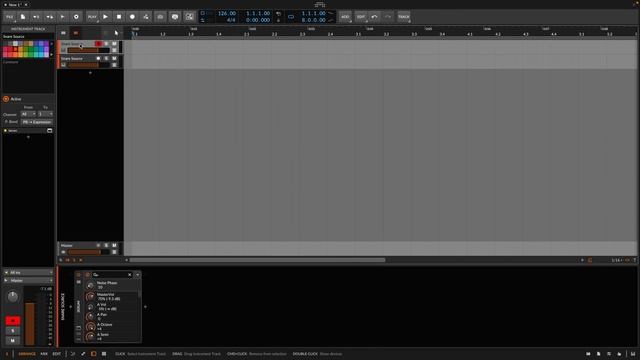
Task: Open the EDIT menu in the top toolbar
Action: coord(361,17)
